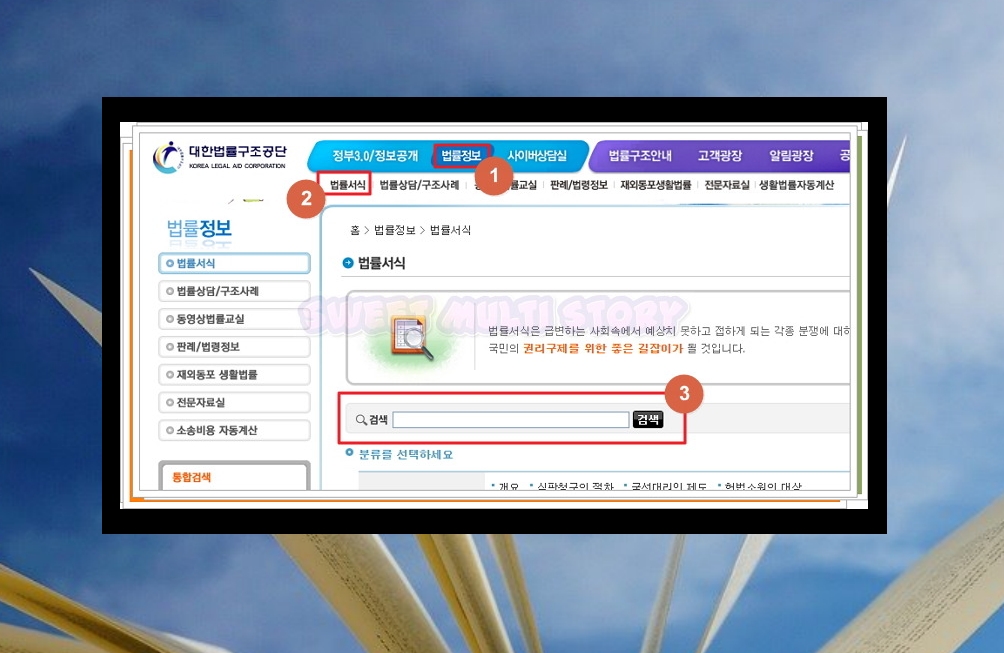
Task: Open 법률상담/구조사례 in the left sidebar
Action: point(234,291)
